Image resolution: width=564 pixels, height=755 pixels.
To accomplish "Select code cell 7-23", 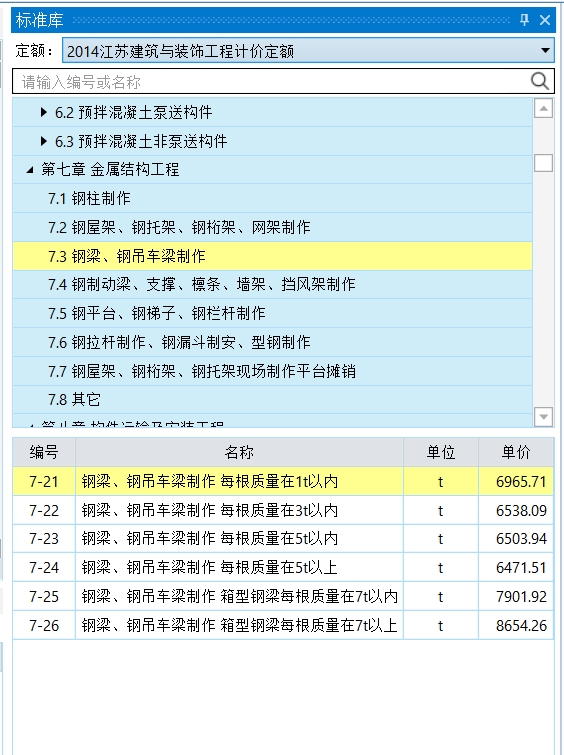I will 44,539.
